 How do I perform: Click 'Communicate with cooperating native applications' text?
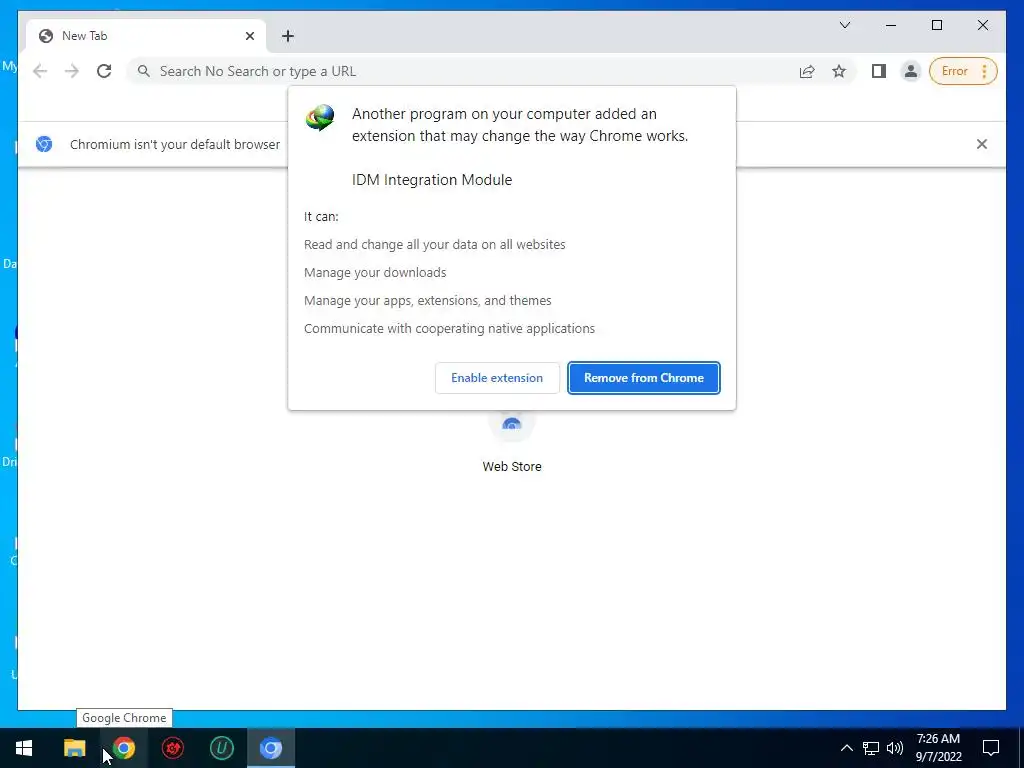(449, 328)
